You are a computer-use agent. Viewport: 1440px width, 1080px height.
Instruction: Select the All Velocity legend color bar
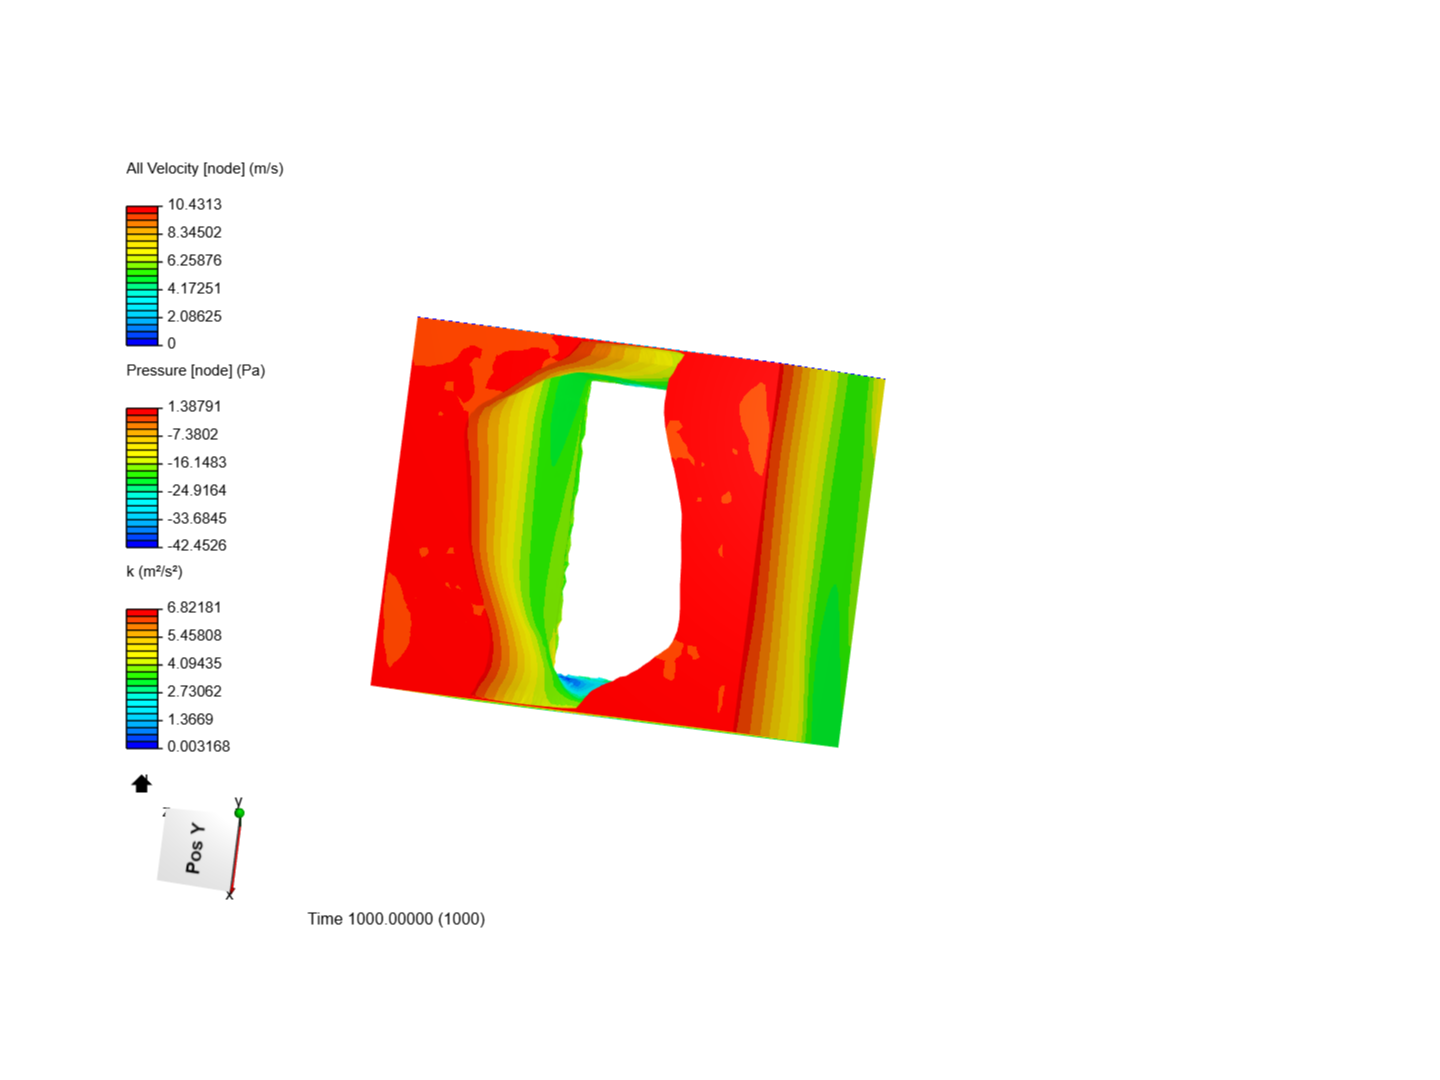tap(143, 275)
